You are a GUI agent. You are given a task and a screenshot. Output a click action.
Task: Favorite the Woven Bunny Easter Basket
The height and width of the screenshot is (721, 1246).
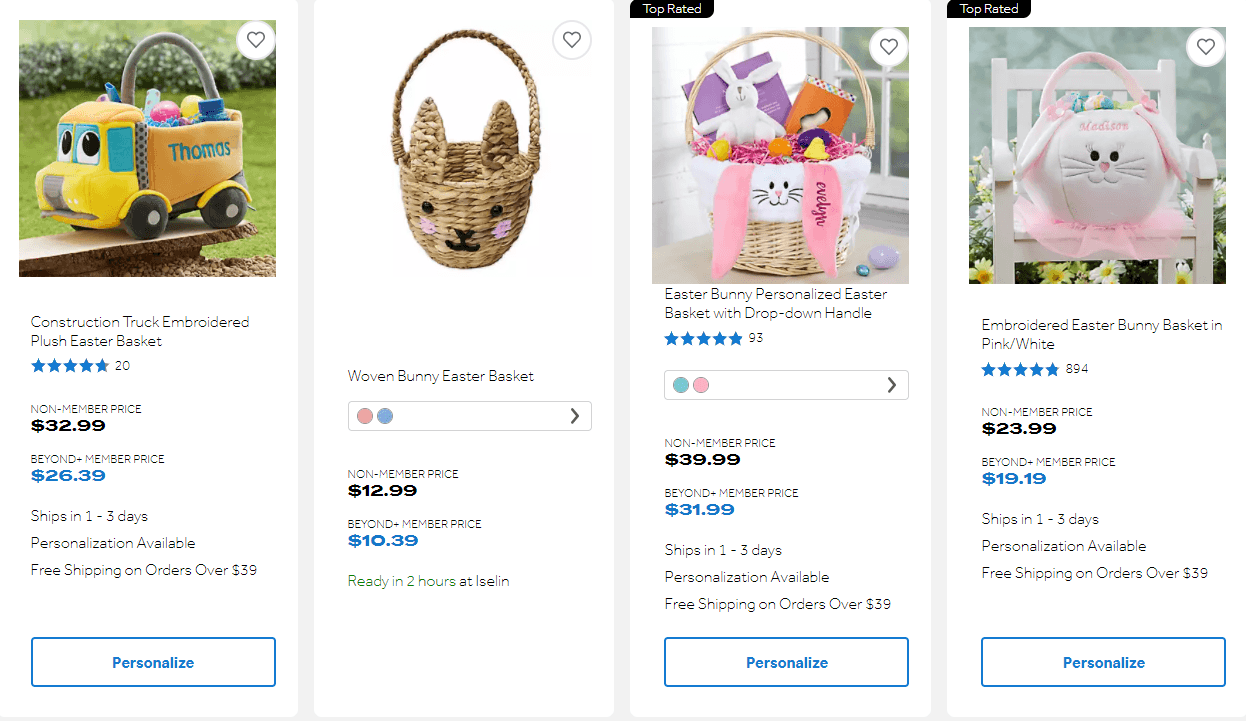(572, 40)
